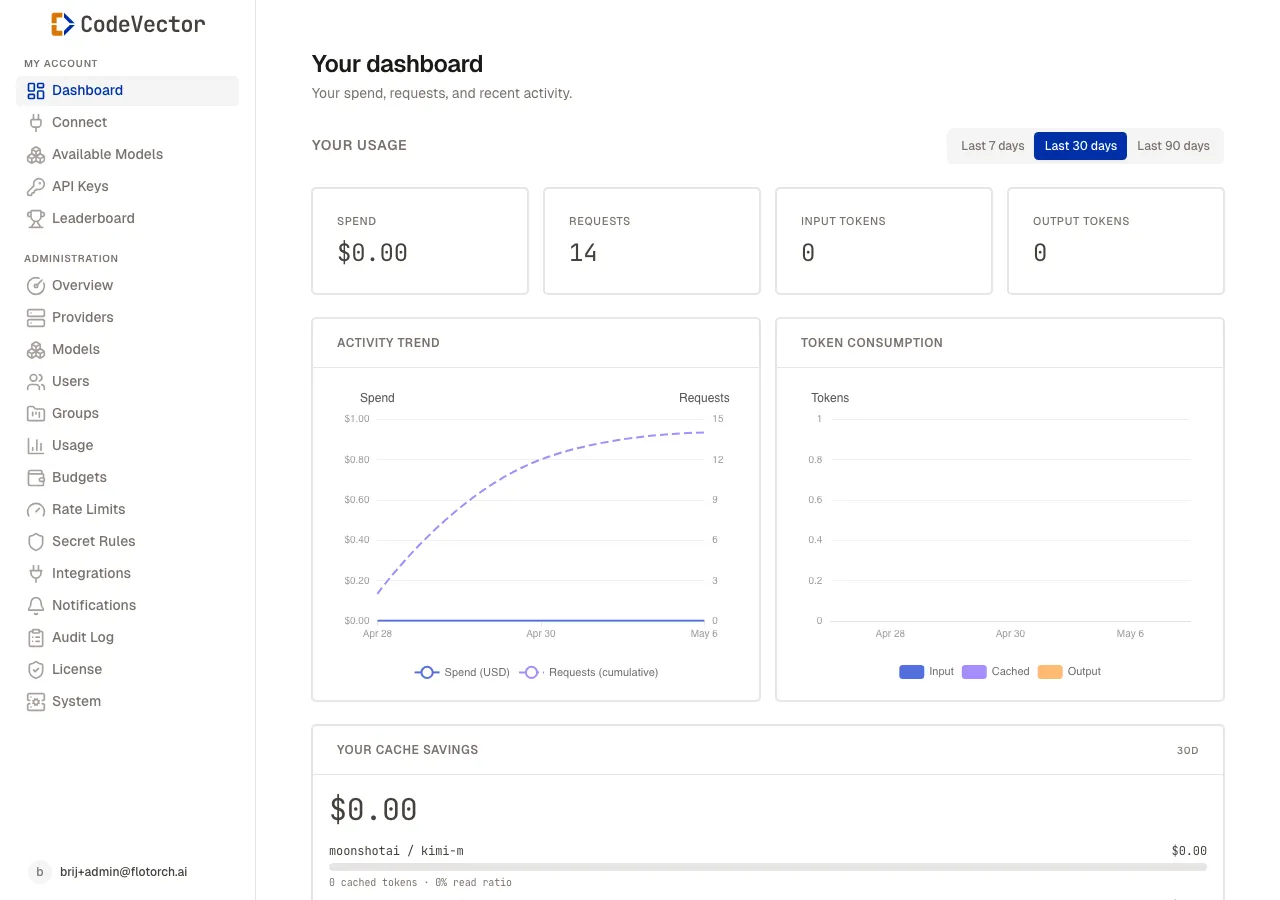Open the Dashboard menu item
Viewport: 1280px width, 900px height.
click(x=127, y=91)
